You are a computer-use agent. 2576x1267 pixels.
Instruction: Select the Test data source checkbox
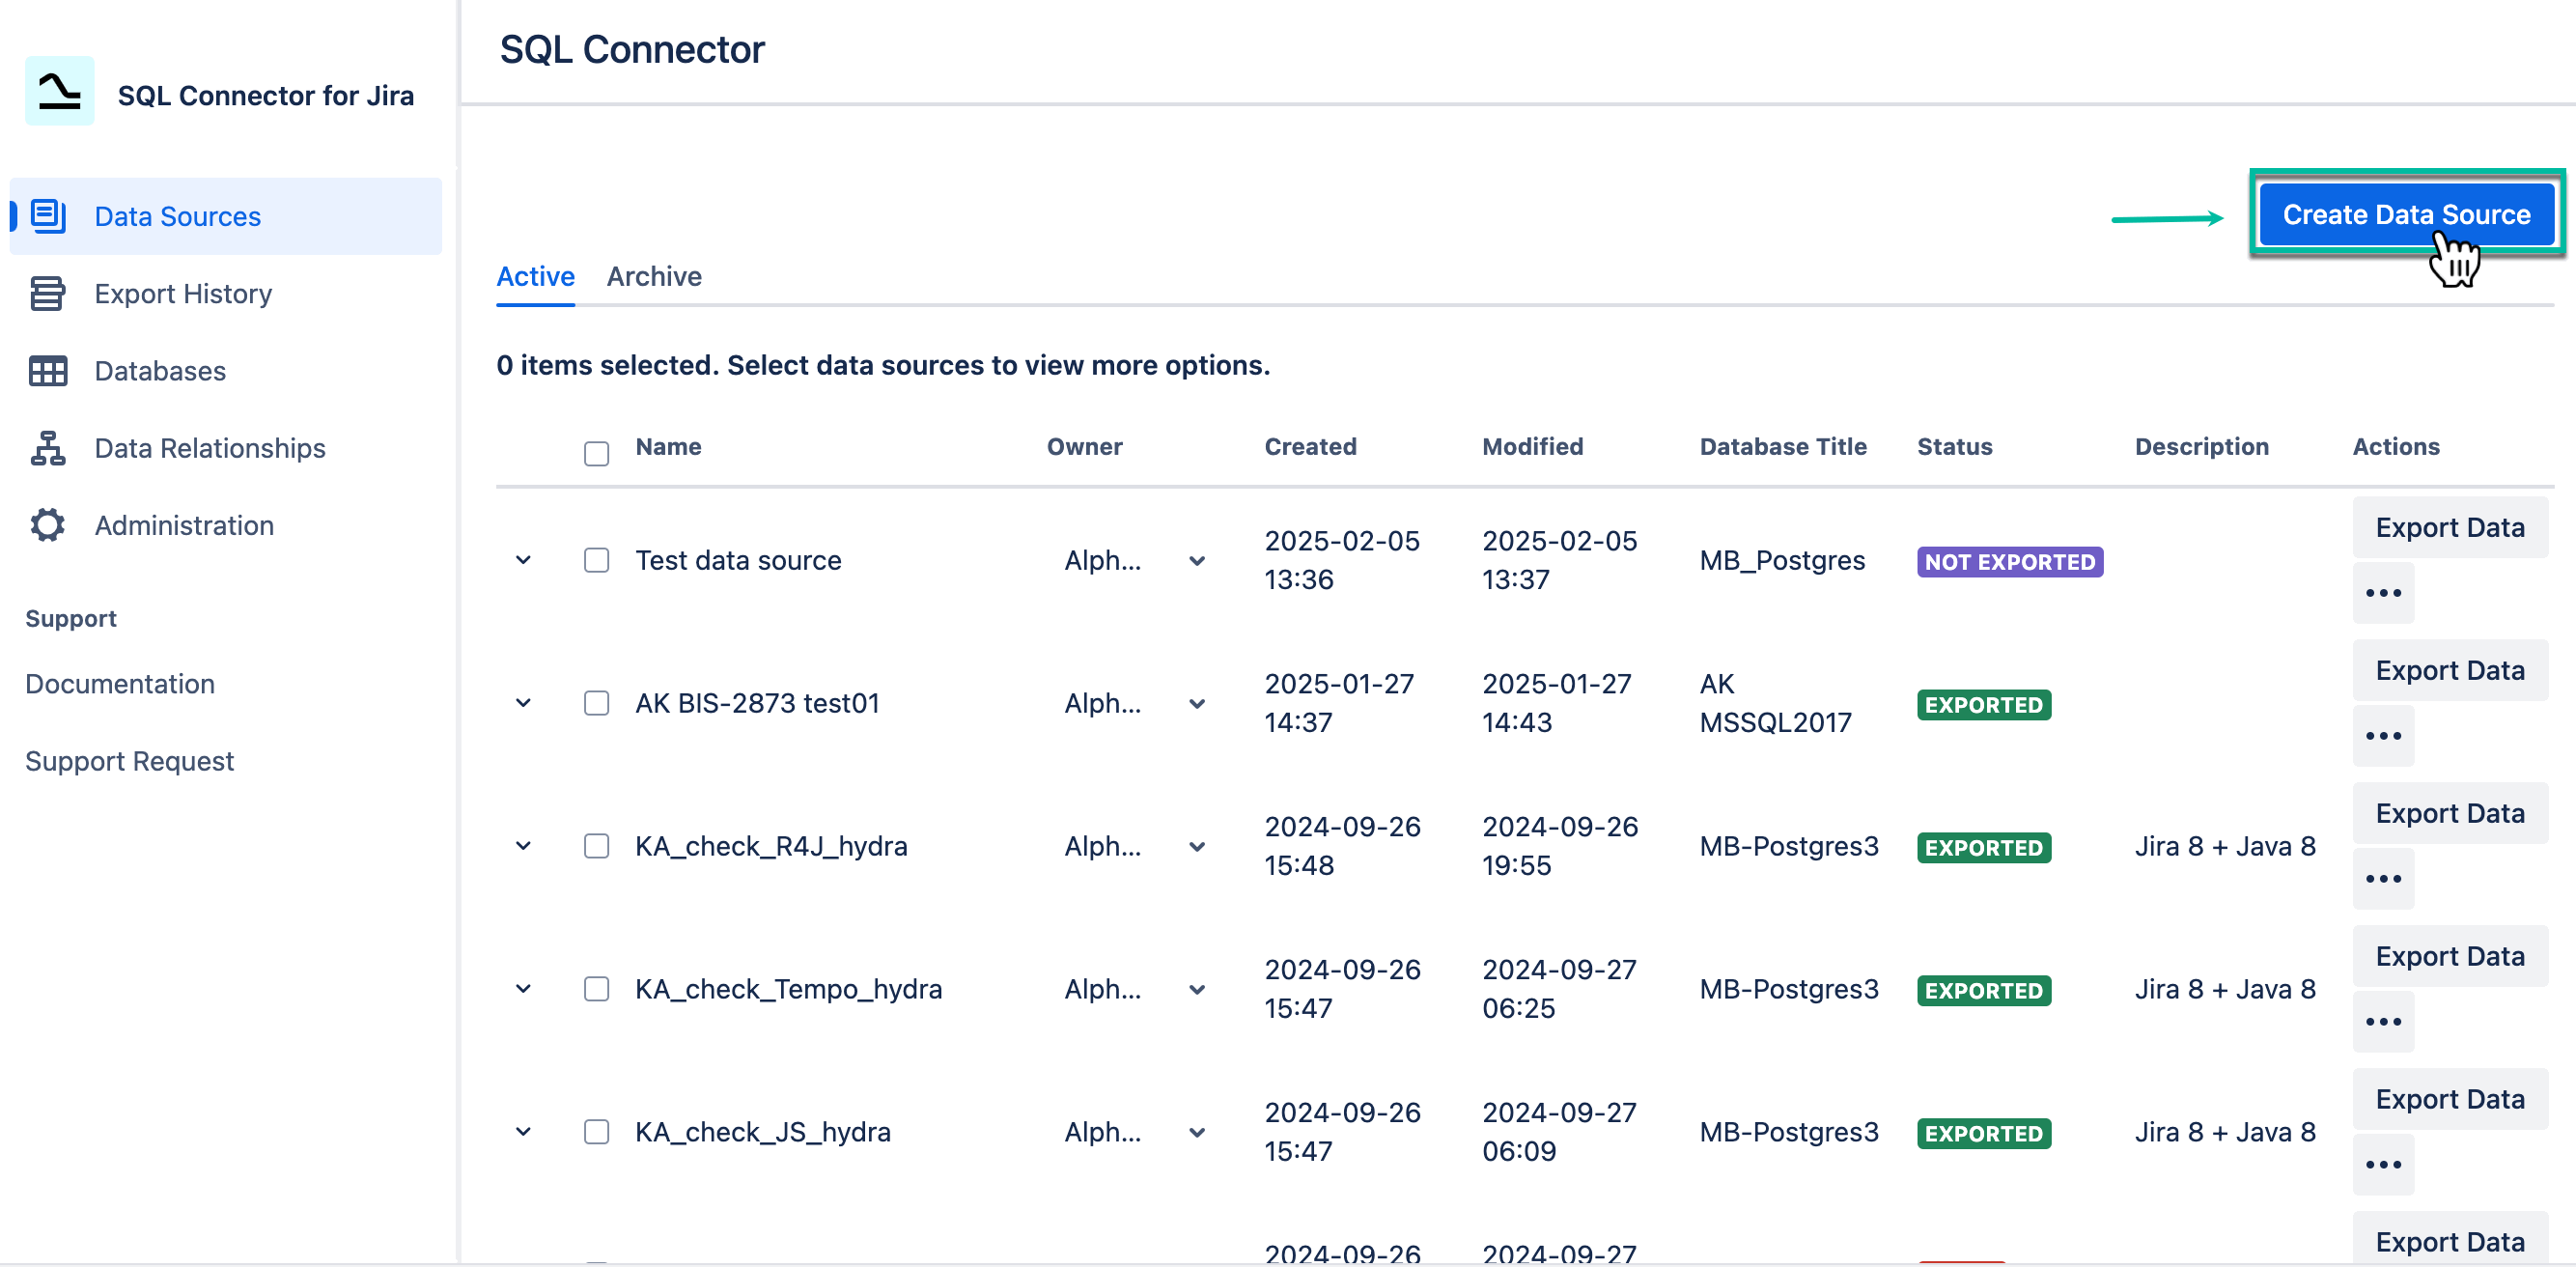(596, 560)
